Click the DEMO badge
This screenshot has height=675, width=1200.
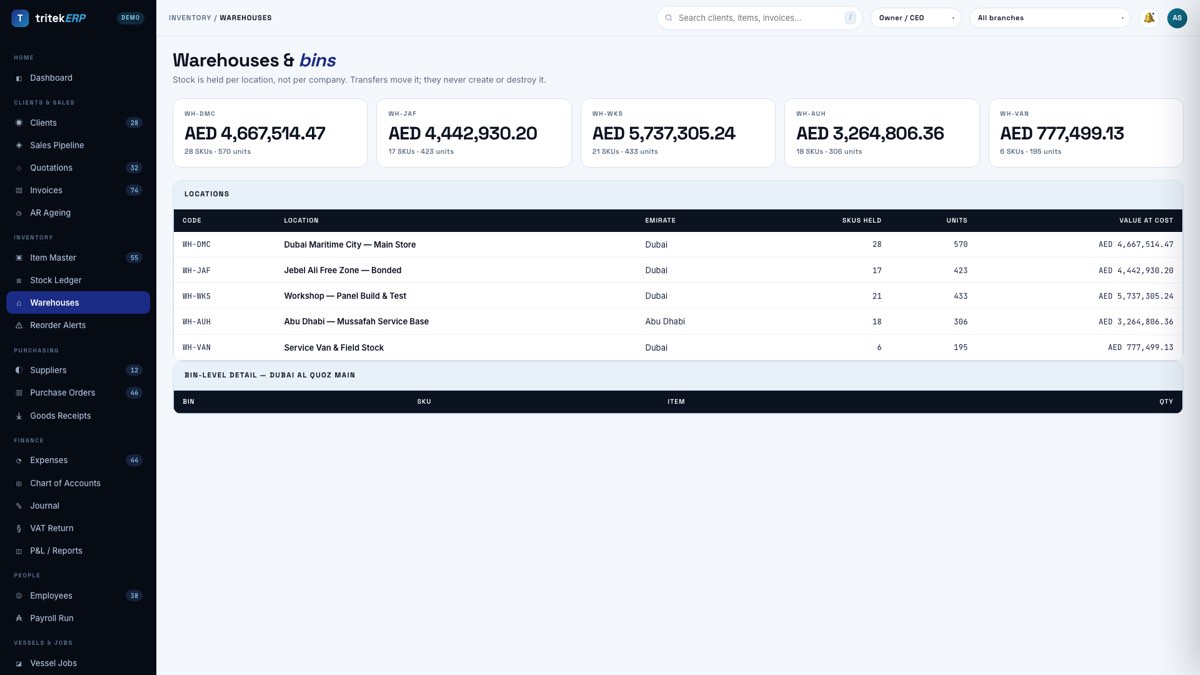(x=130, y=18)
